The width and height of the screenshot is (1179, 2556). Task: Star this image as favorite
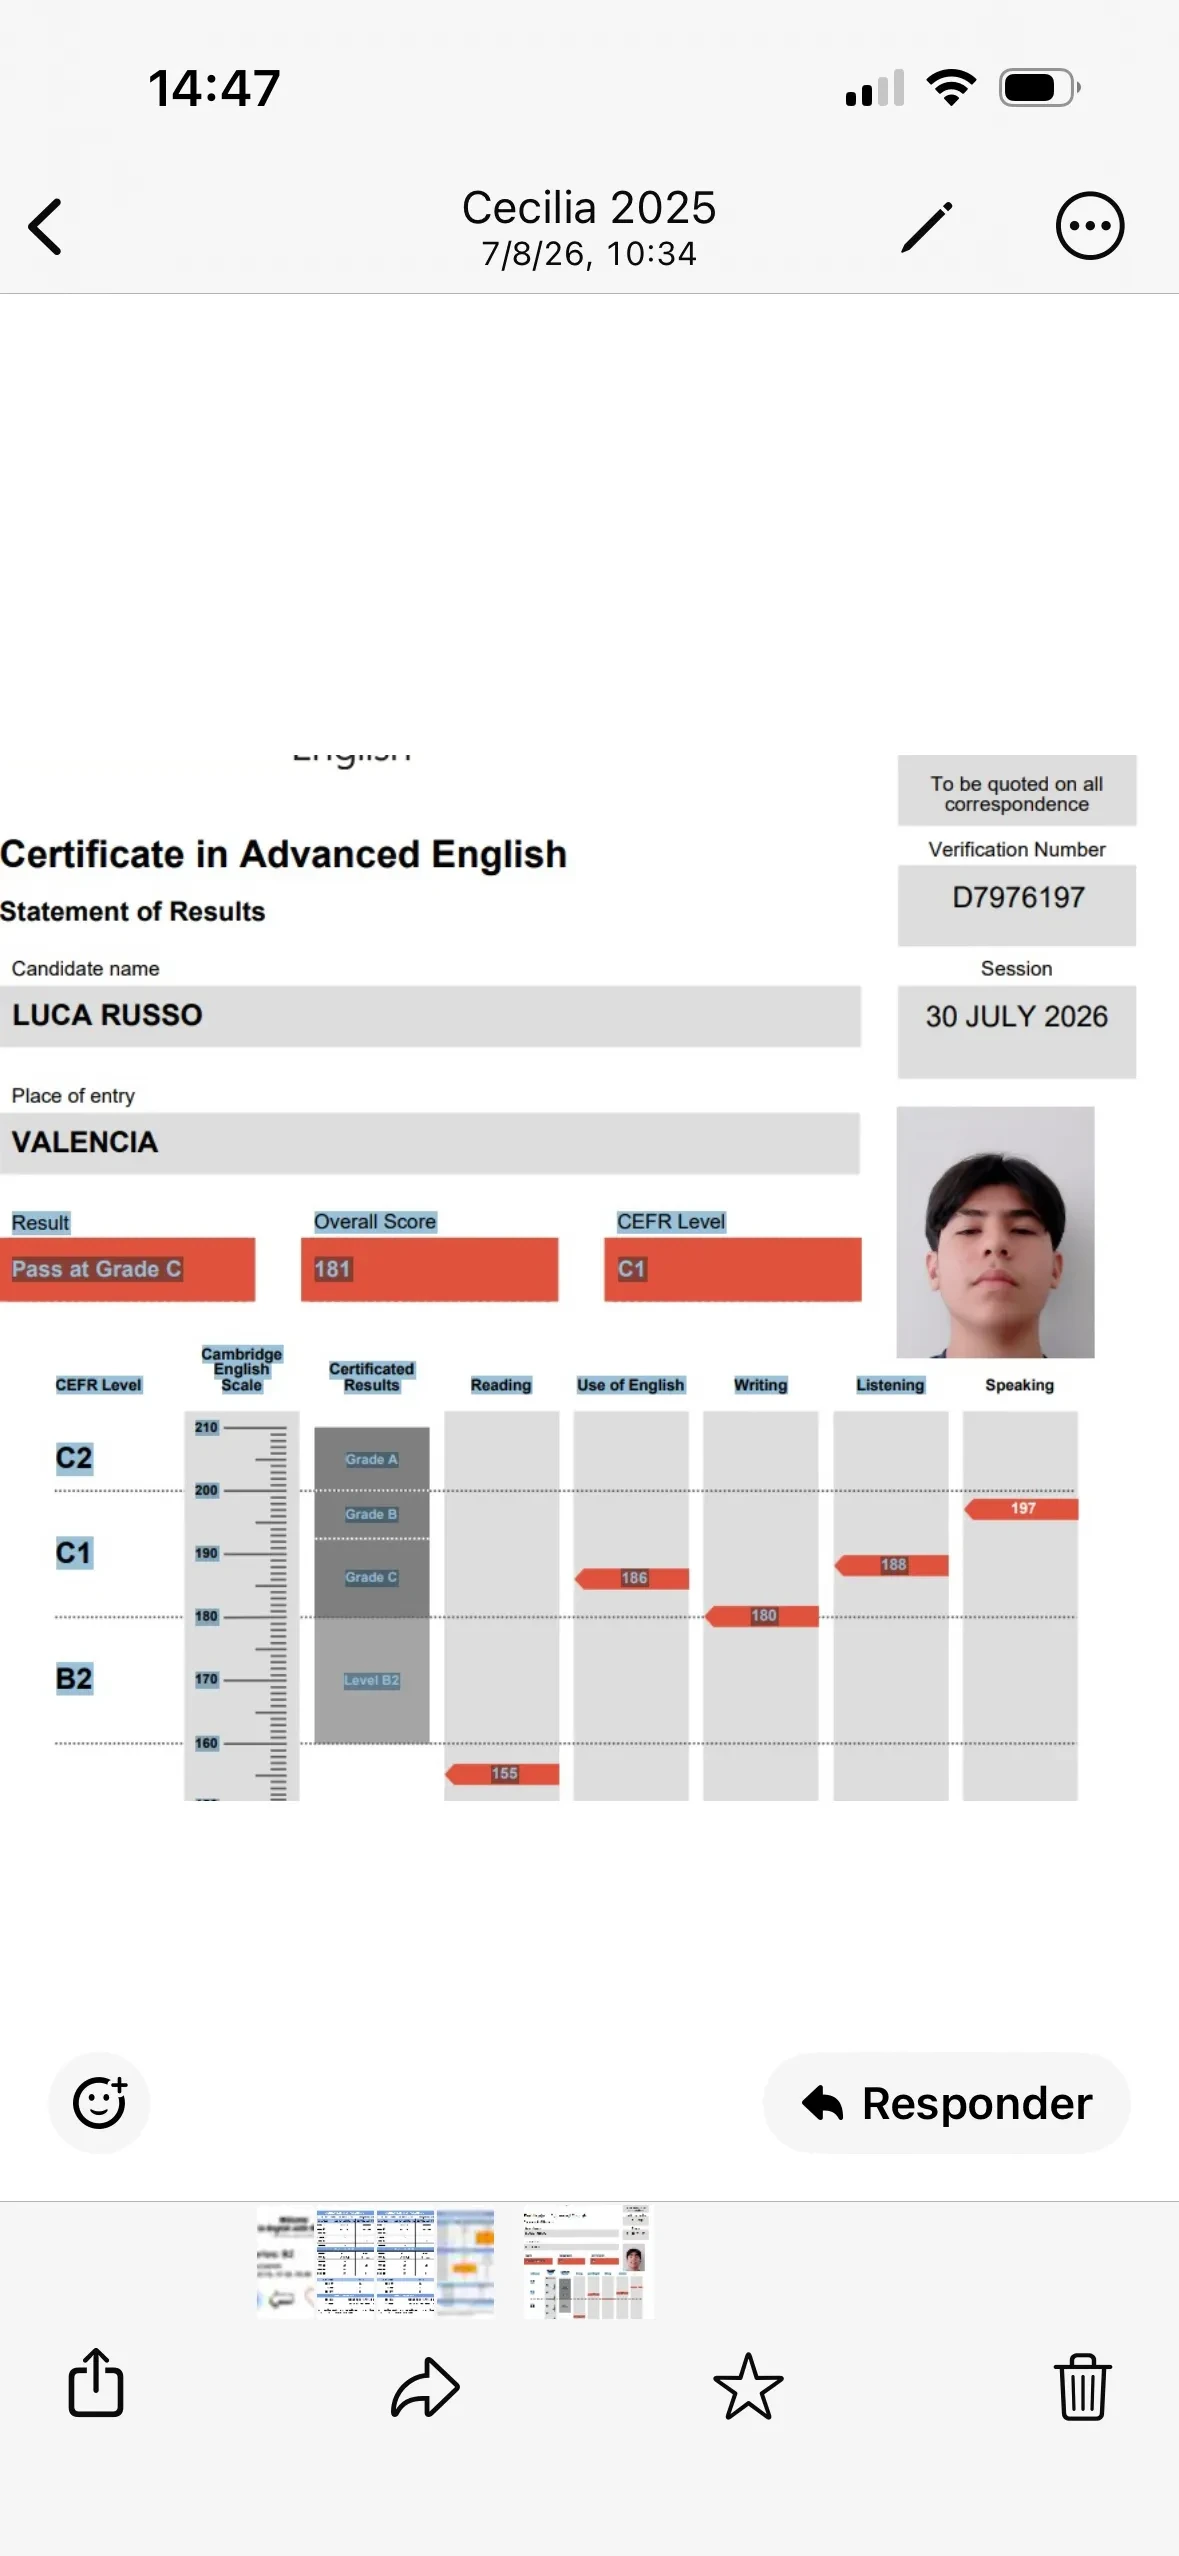[748, 2386]
